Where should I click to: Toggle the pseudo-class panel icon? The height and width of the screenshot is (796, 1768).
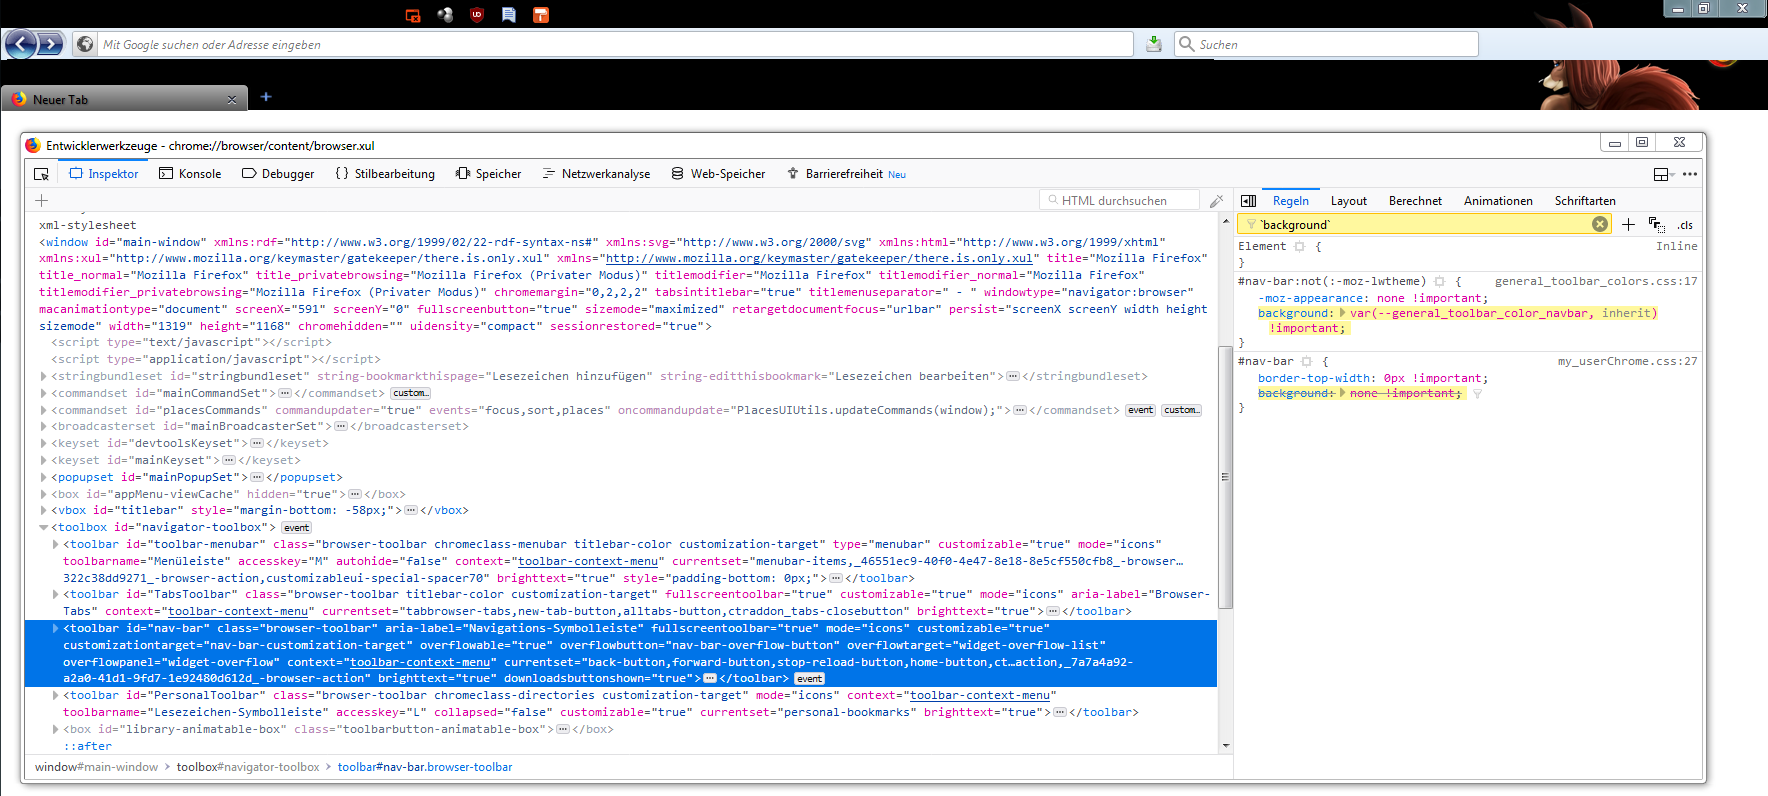1657,224
